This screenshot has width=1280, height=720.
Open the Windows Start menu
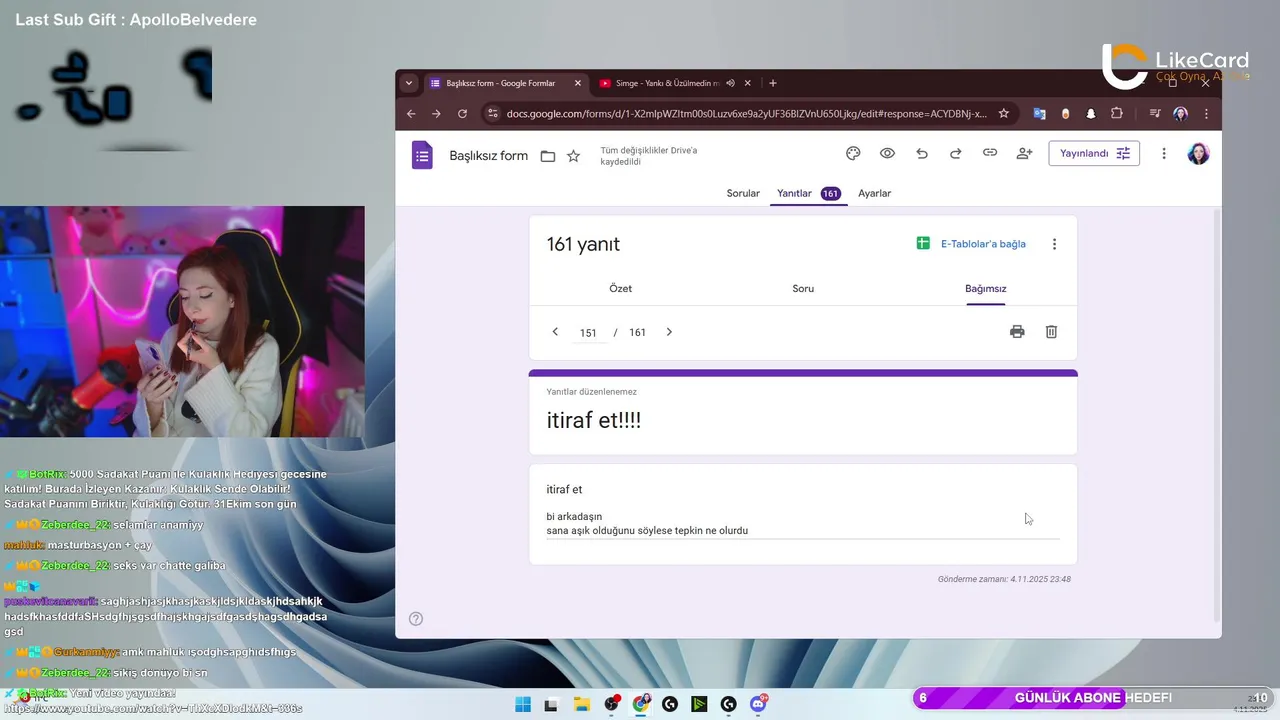[523, 704]
